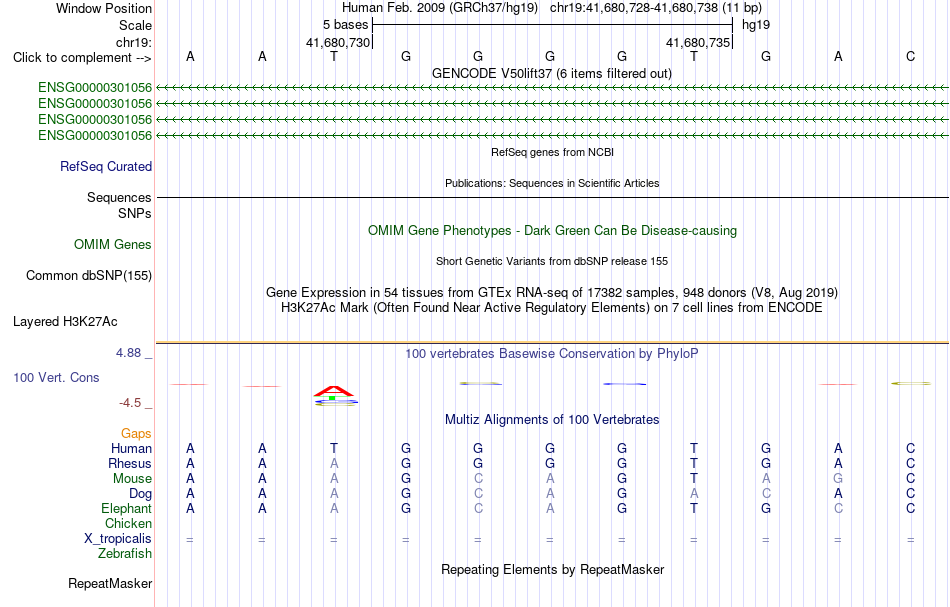
Task: Select the Mouse species label
Action: coord(132,479)
